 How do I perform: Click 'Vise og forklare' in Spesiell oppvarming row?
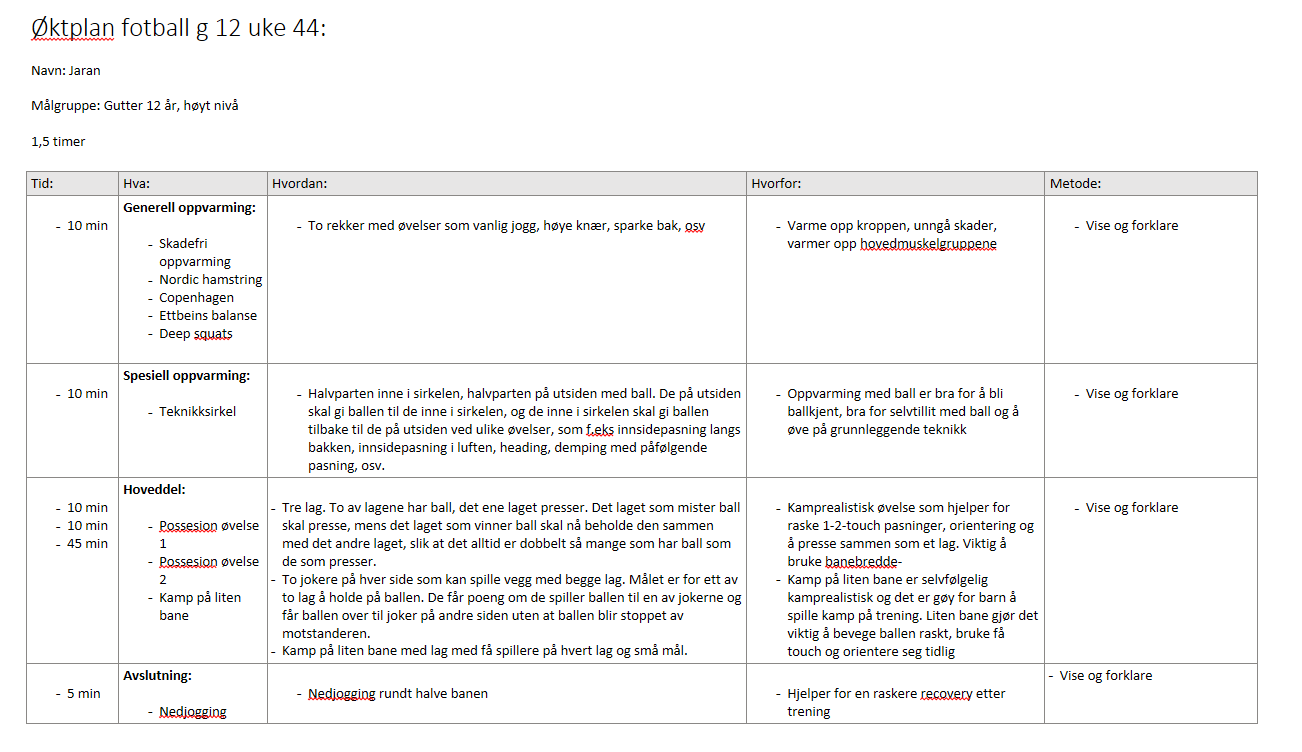1132,394
